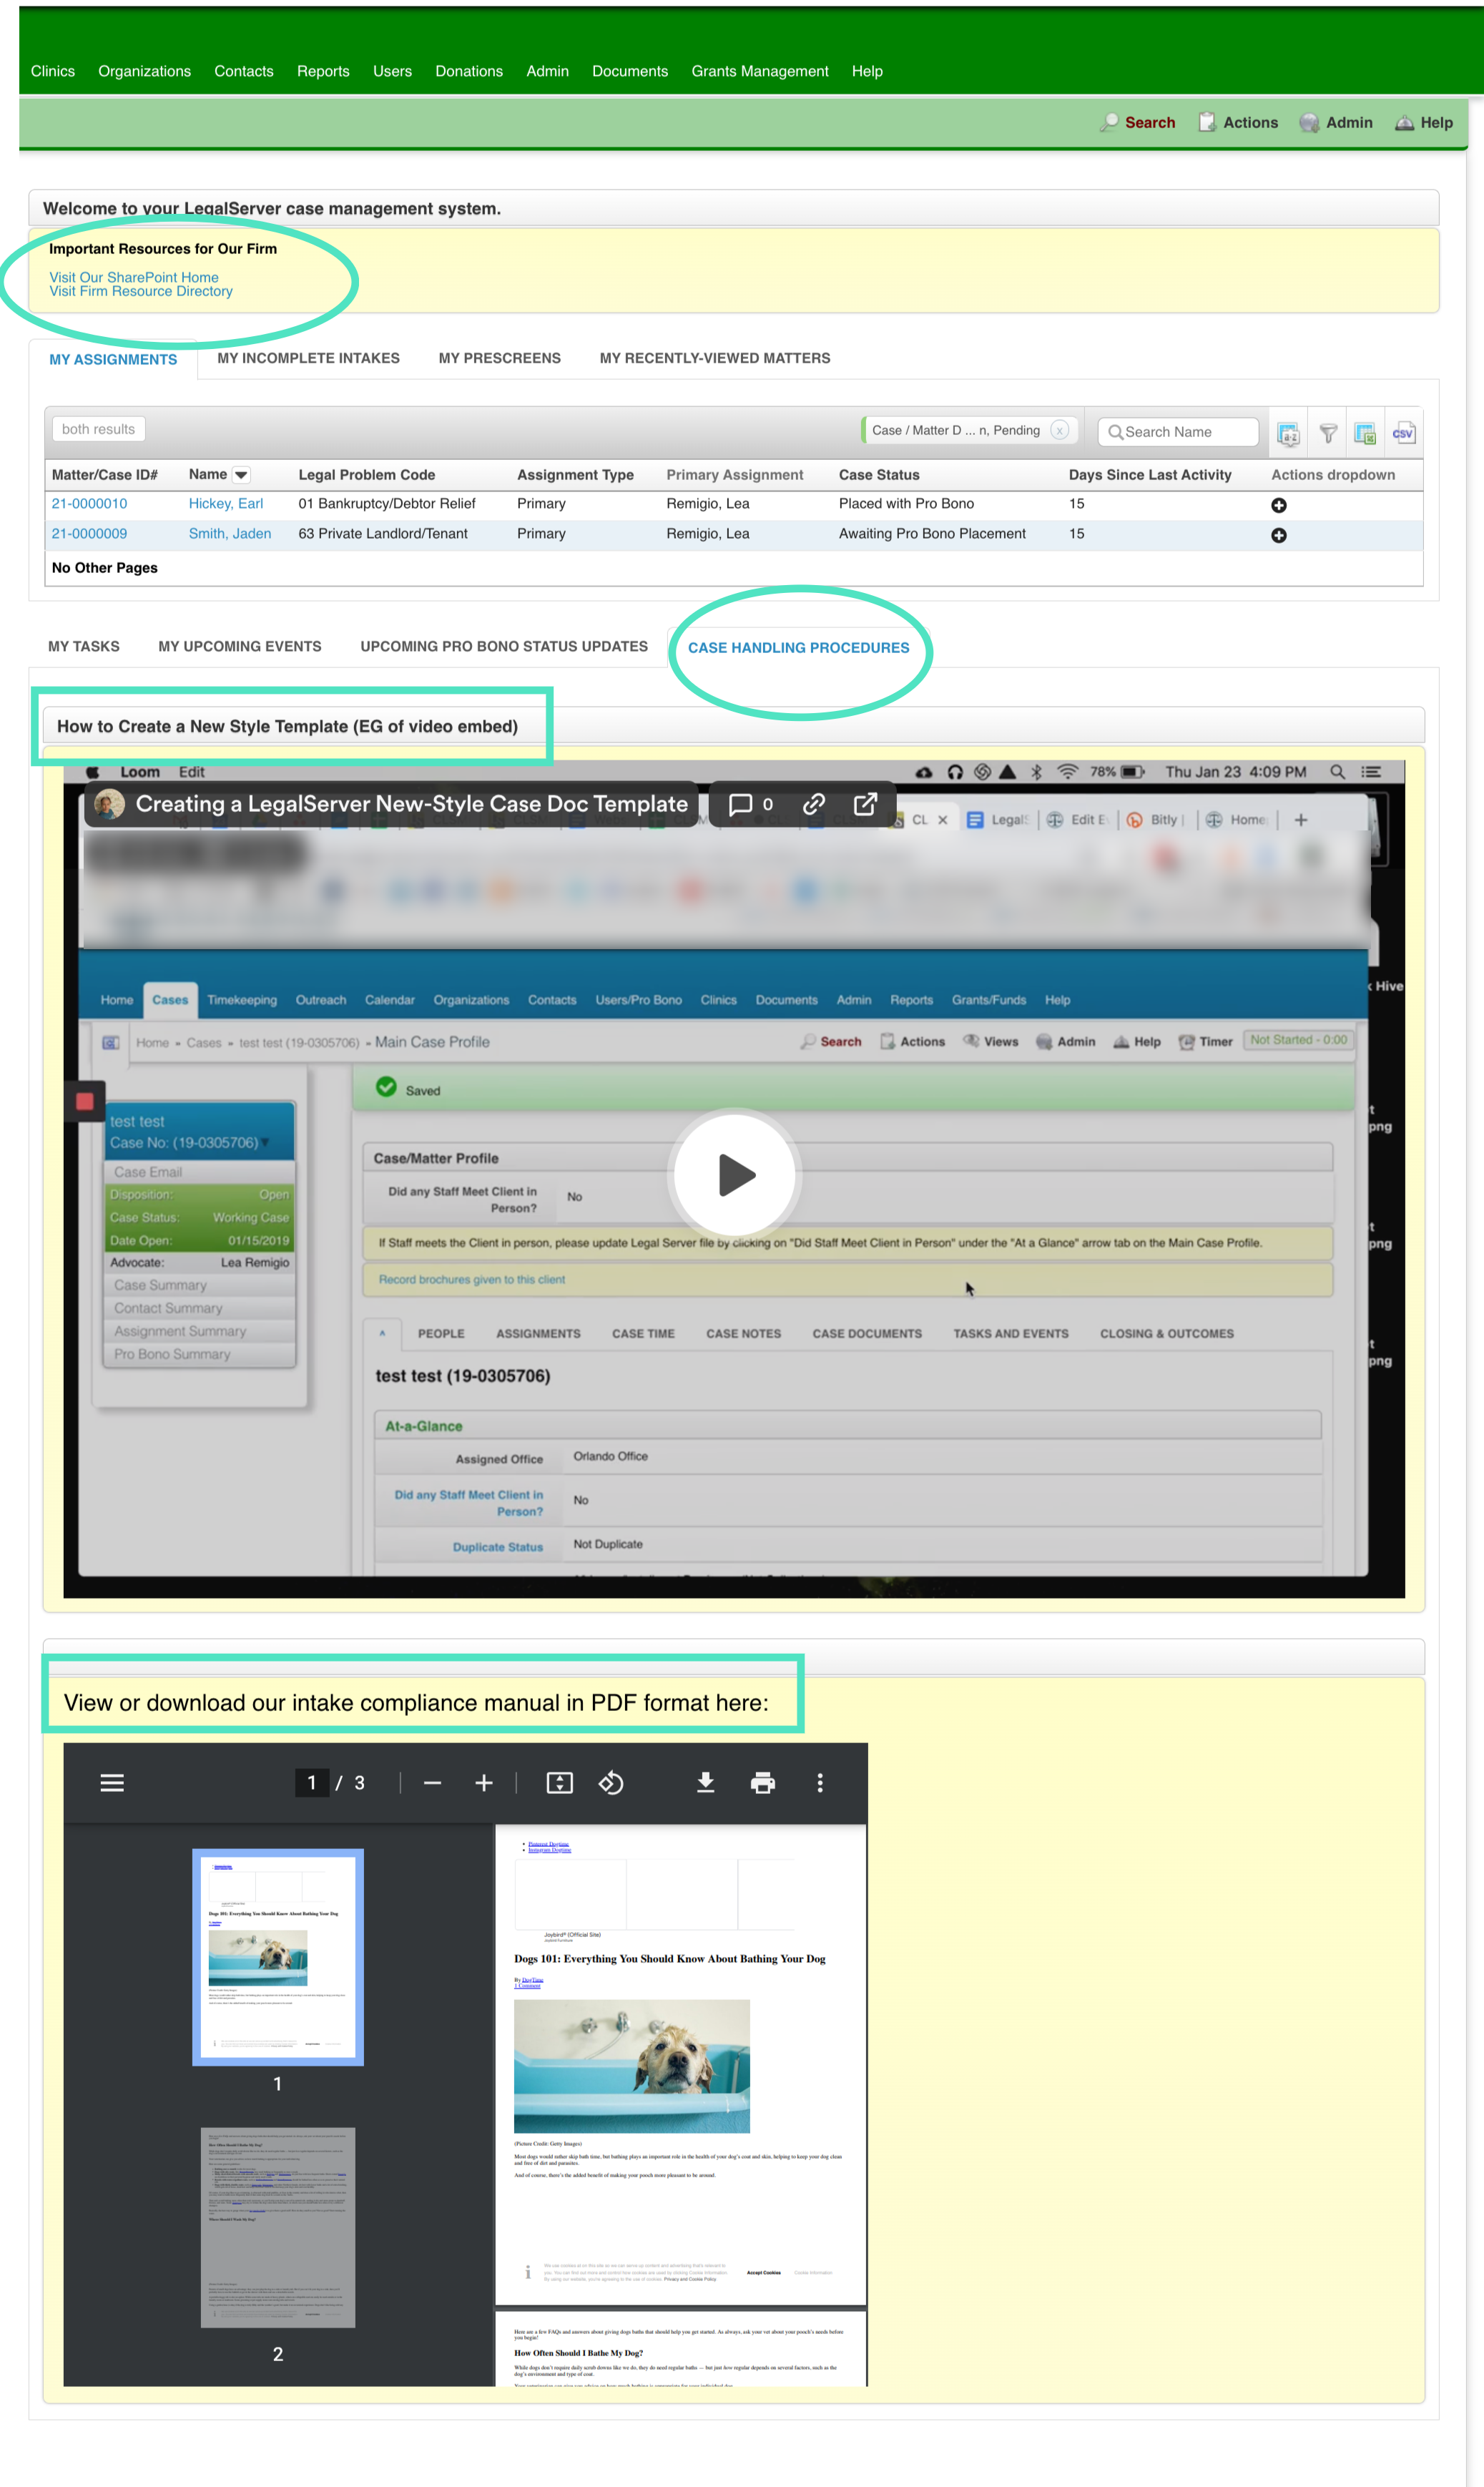Play the Loom video embed
1484x2487 pixels.
(x=735, y=1174)
